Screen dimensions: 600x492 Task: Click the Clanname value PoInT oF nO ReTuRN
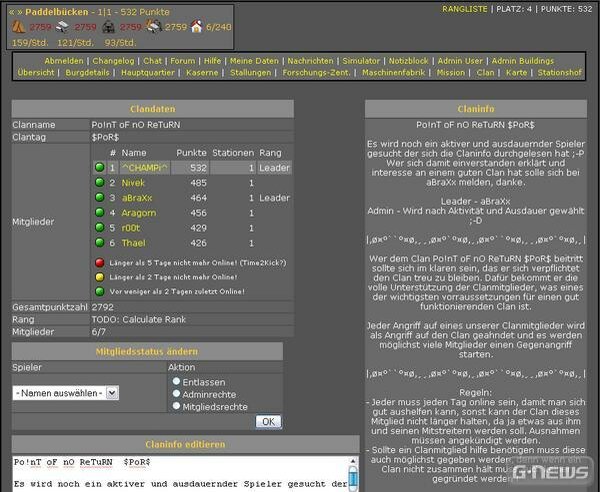[136, 125]
